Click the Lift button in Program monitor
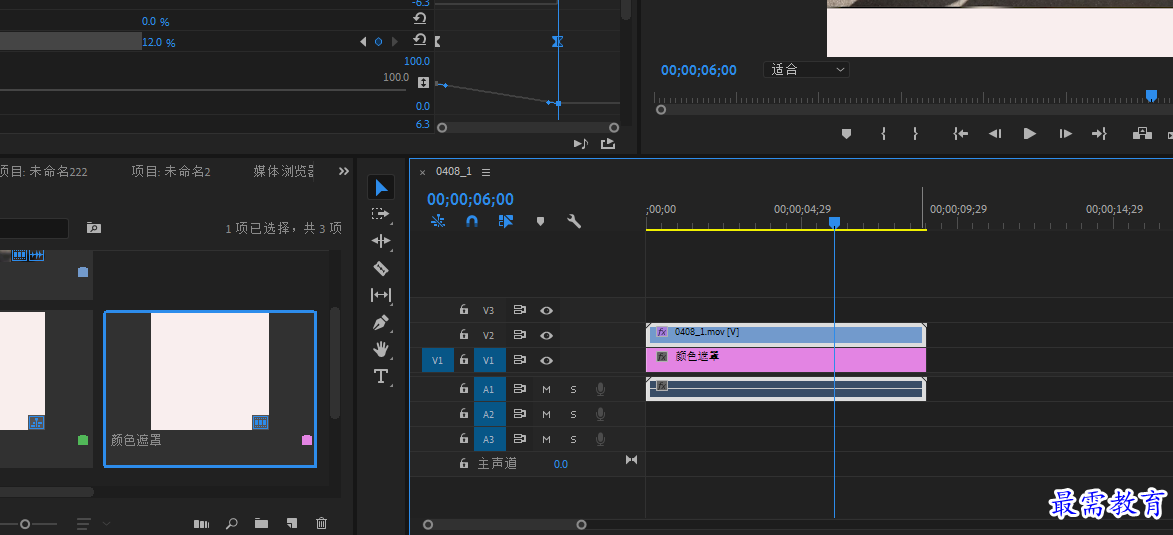 pyautogui.click(x=1142, y=133)
